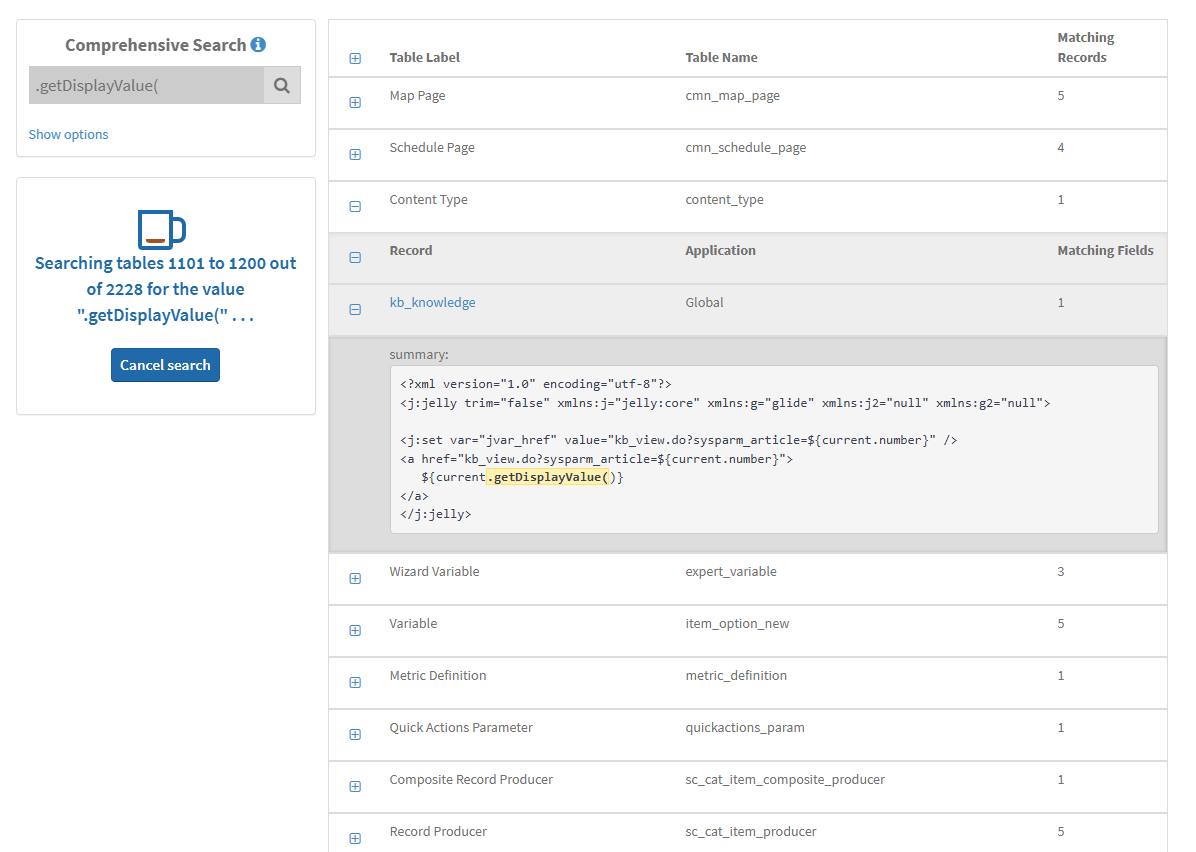Expand the Record Producer row
This screenshot has width=1196, height=852.
click(355, 838)
